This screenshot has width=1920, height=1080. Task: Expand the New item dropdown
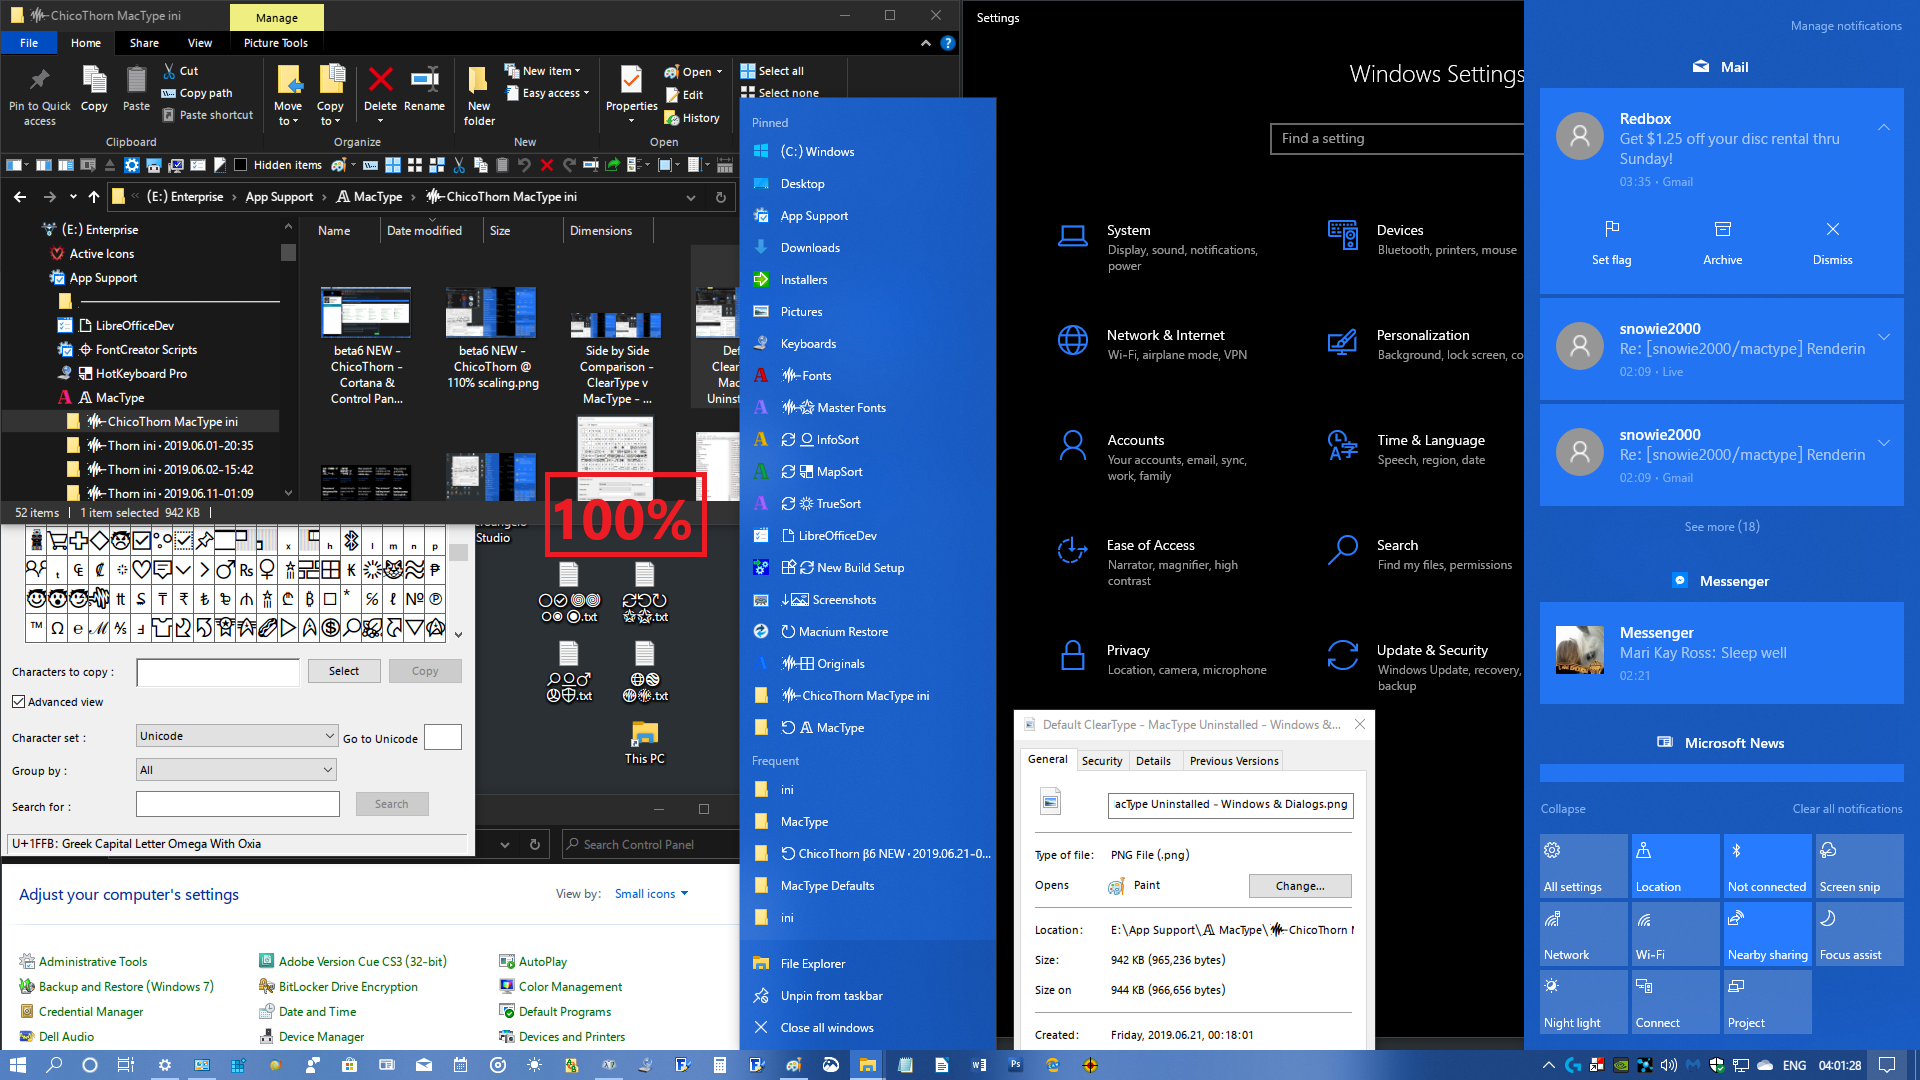click(543, 71)
